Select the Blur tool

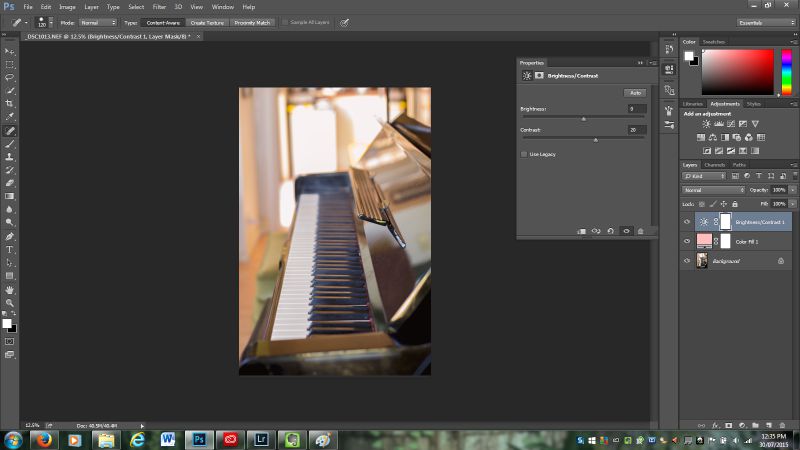coord(10,210)
